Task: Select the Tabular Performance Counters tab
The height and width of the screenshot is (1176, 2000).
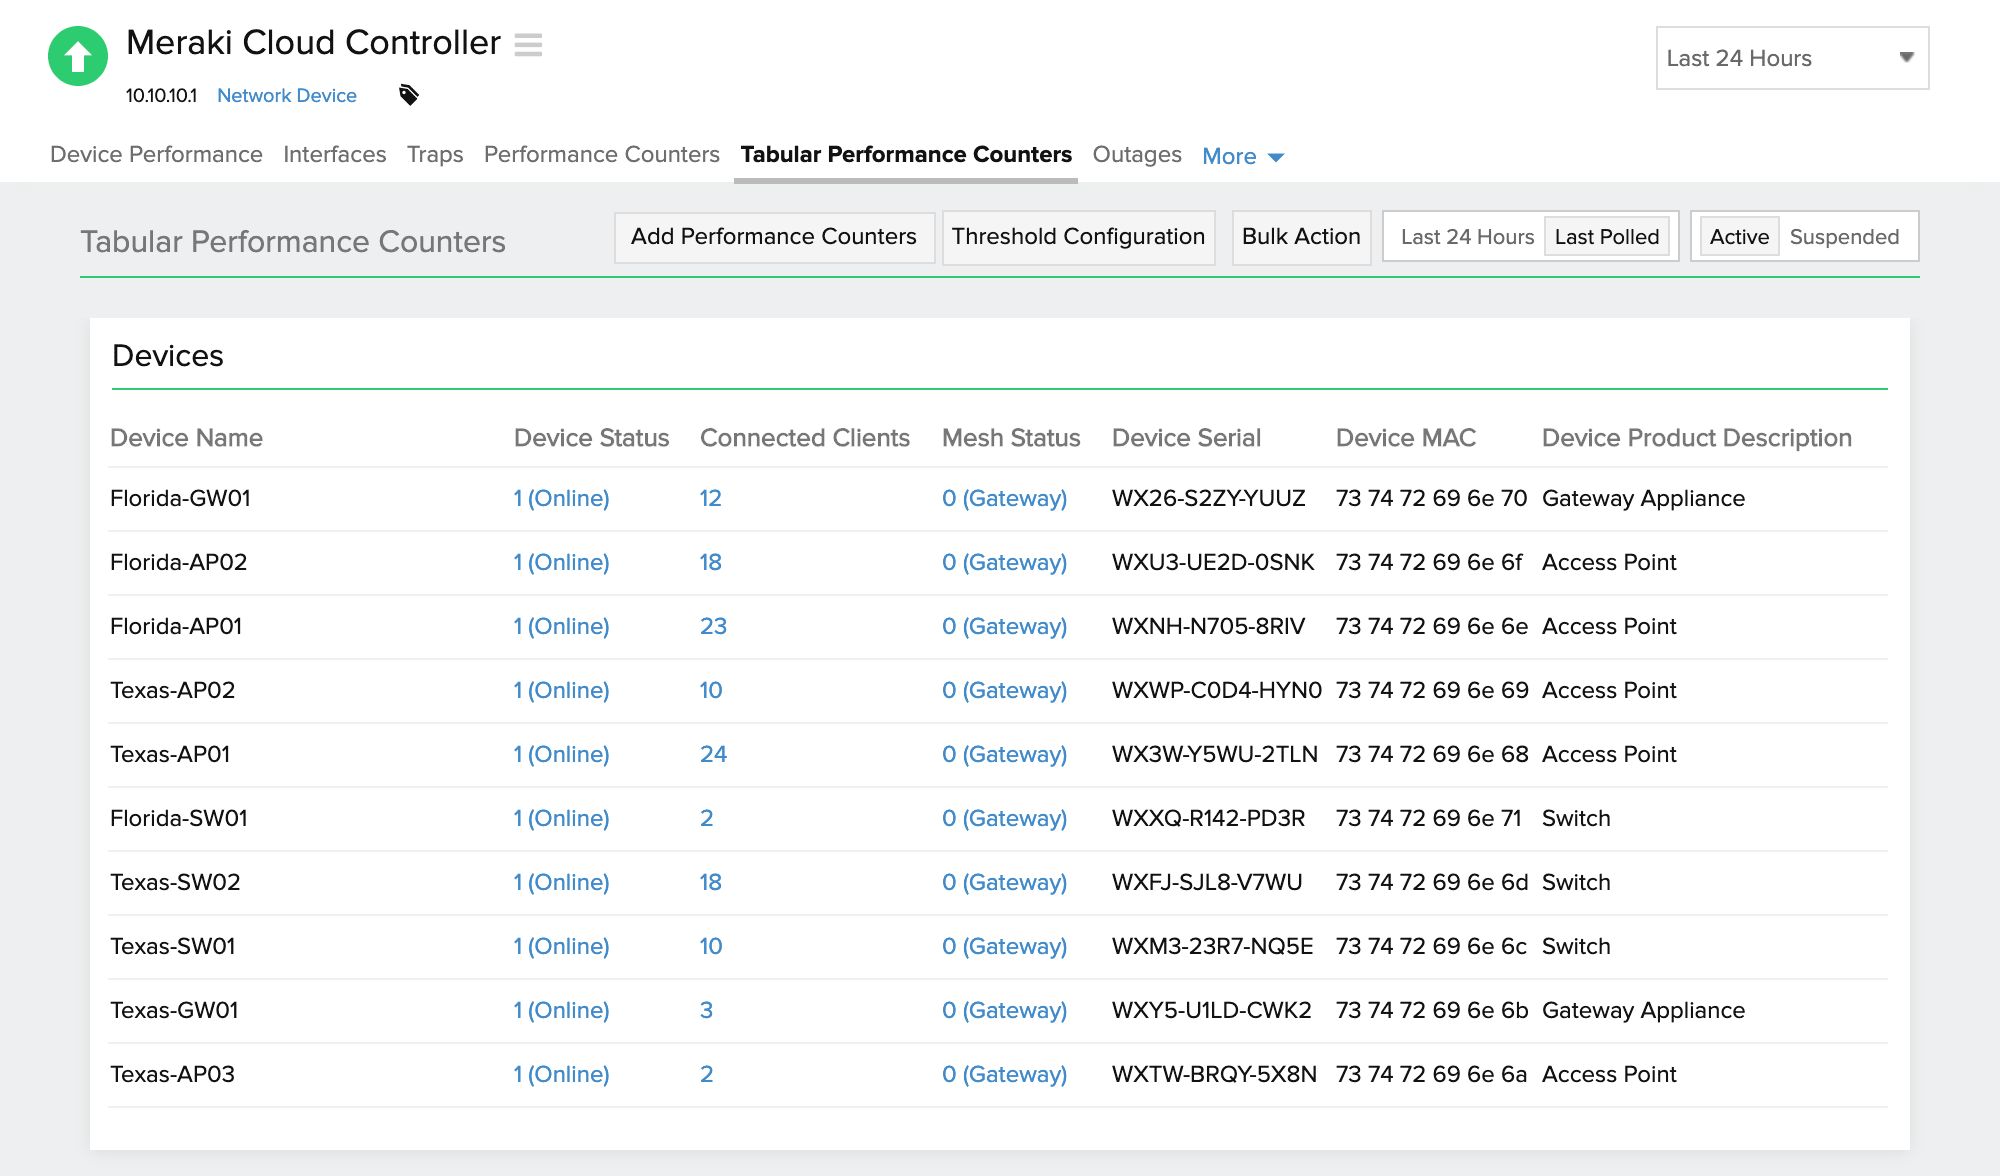Action: [908, 154]
